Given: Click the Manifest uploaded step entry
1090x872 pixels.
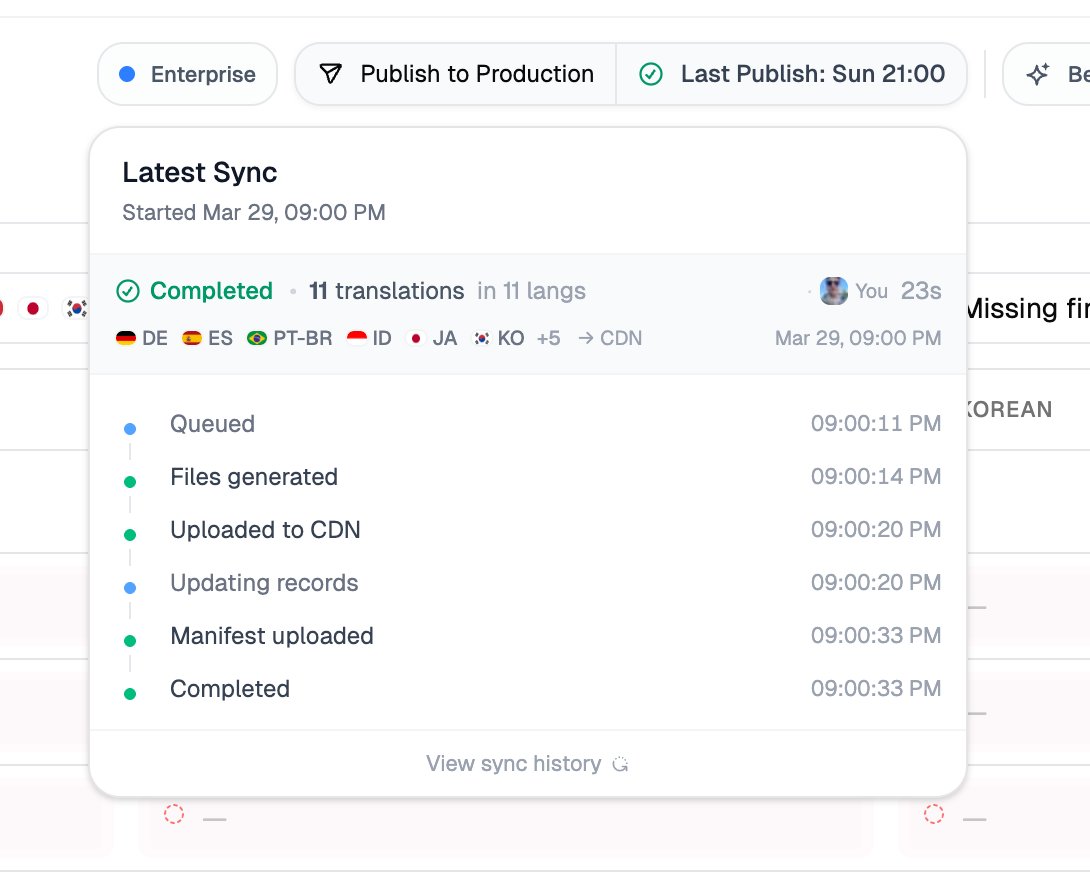Looking at the screenshot, I should click(x=272, y=636).
